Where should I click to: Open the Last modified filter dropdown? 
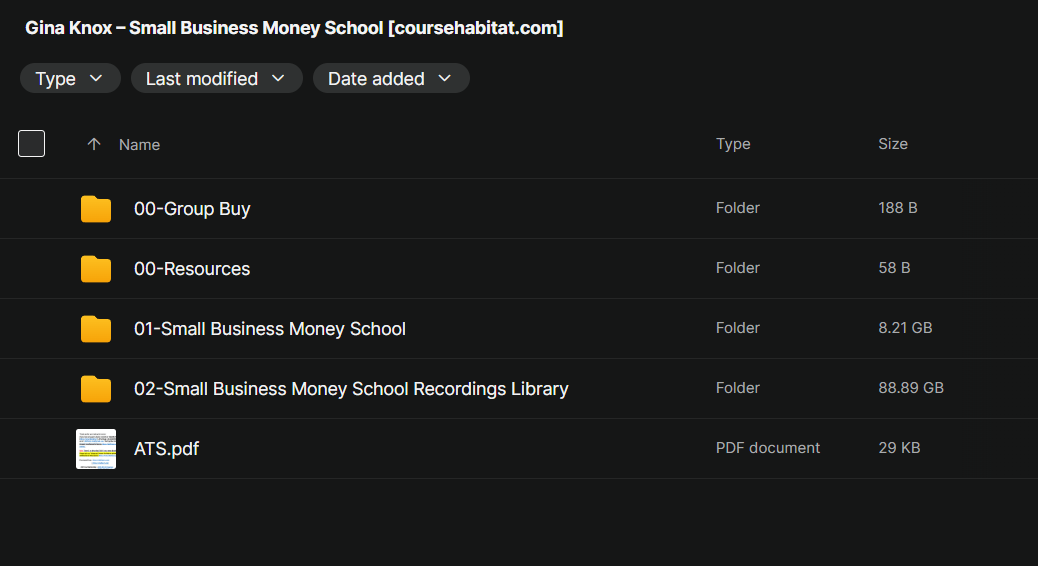coord(216,79)
